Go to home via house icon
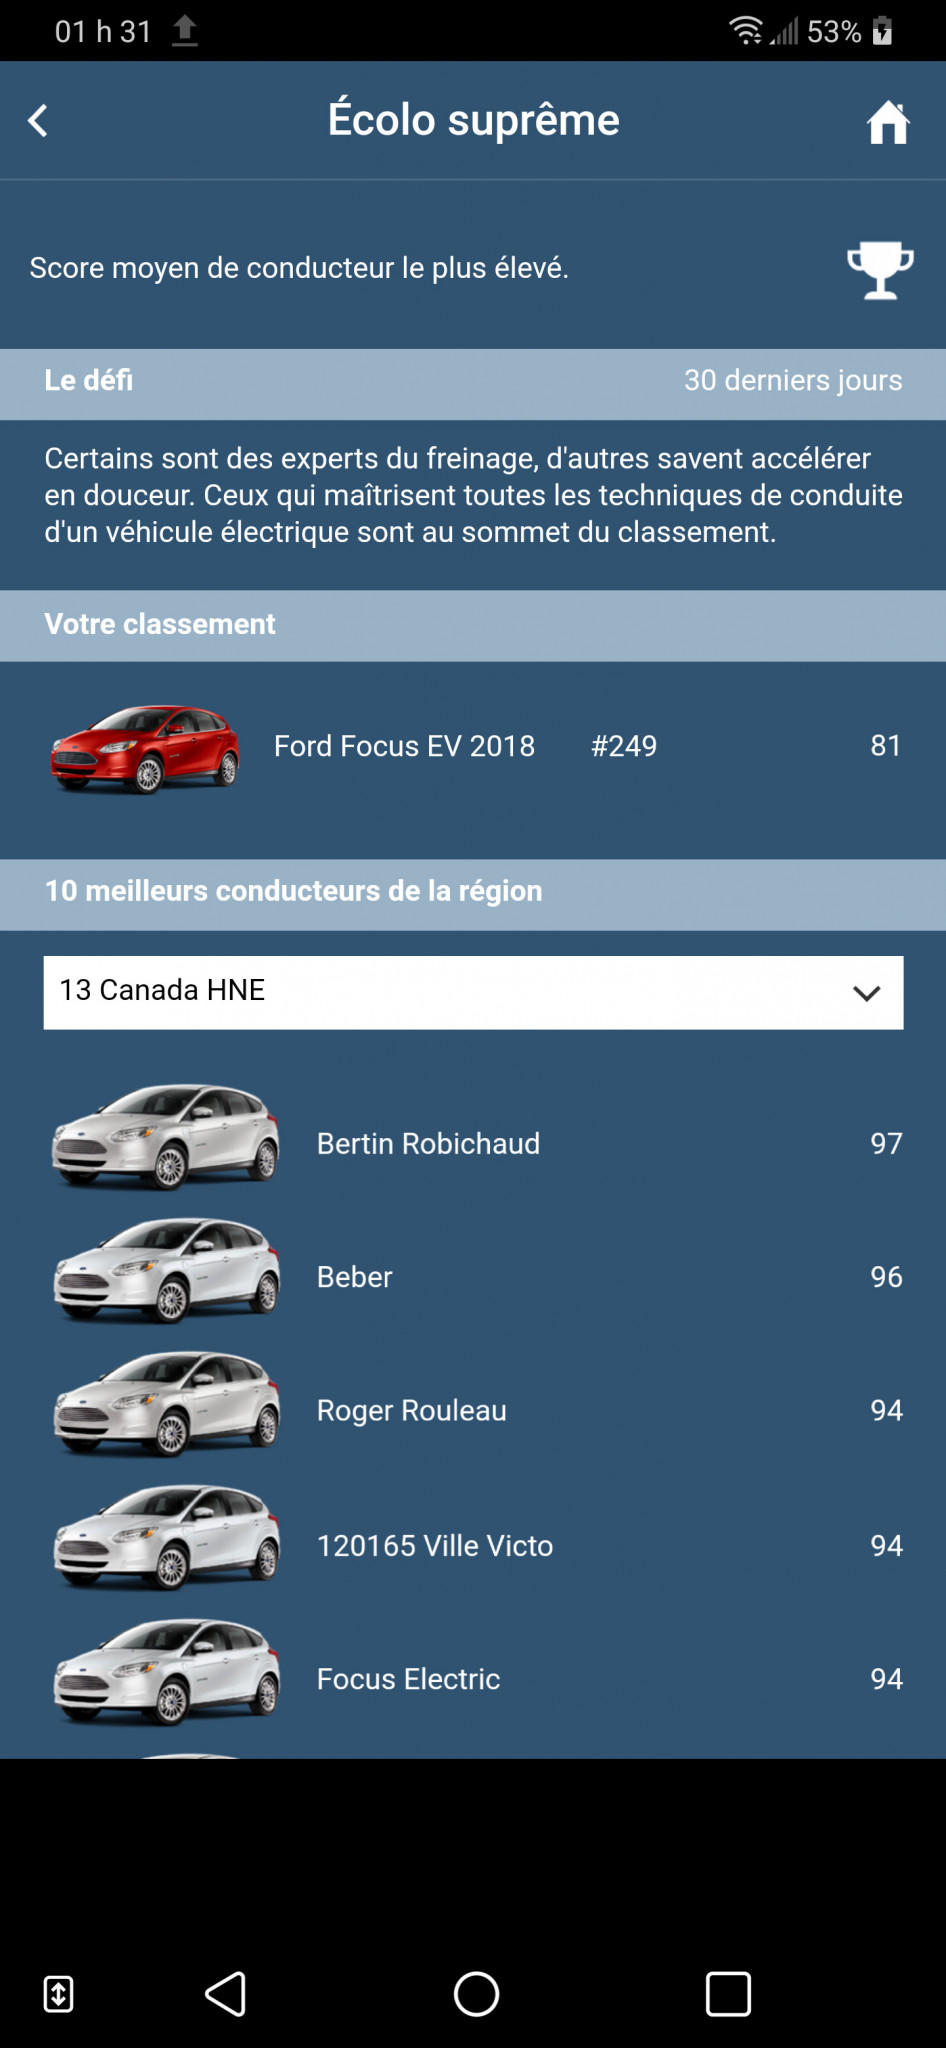 [x=887, y=123]
